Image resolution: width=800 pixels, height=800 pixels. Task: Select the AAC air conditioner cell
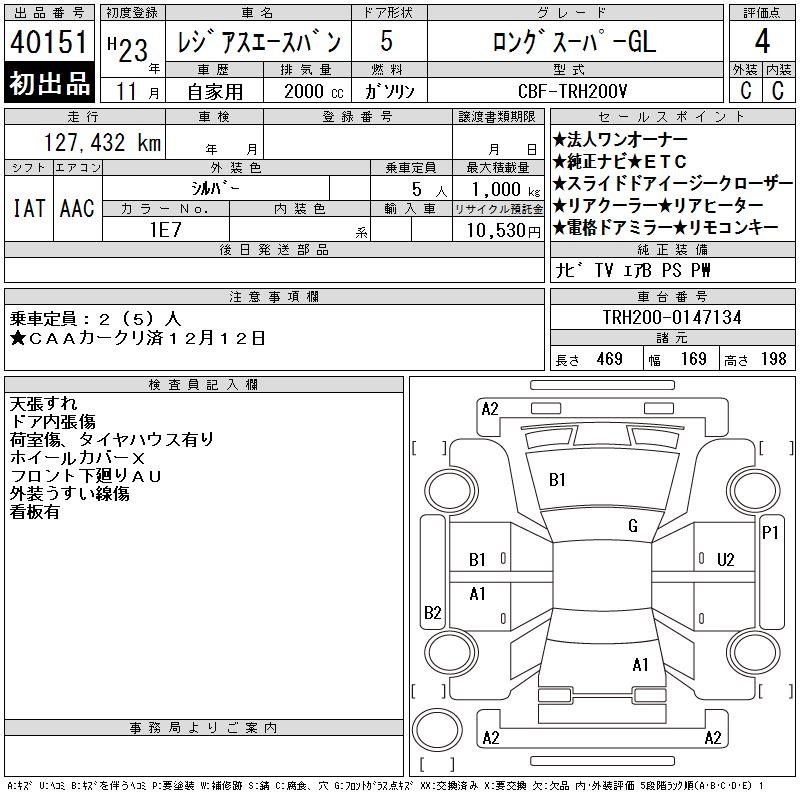tap(77, 208)
